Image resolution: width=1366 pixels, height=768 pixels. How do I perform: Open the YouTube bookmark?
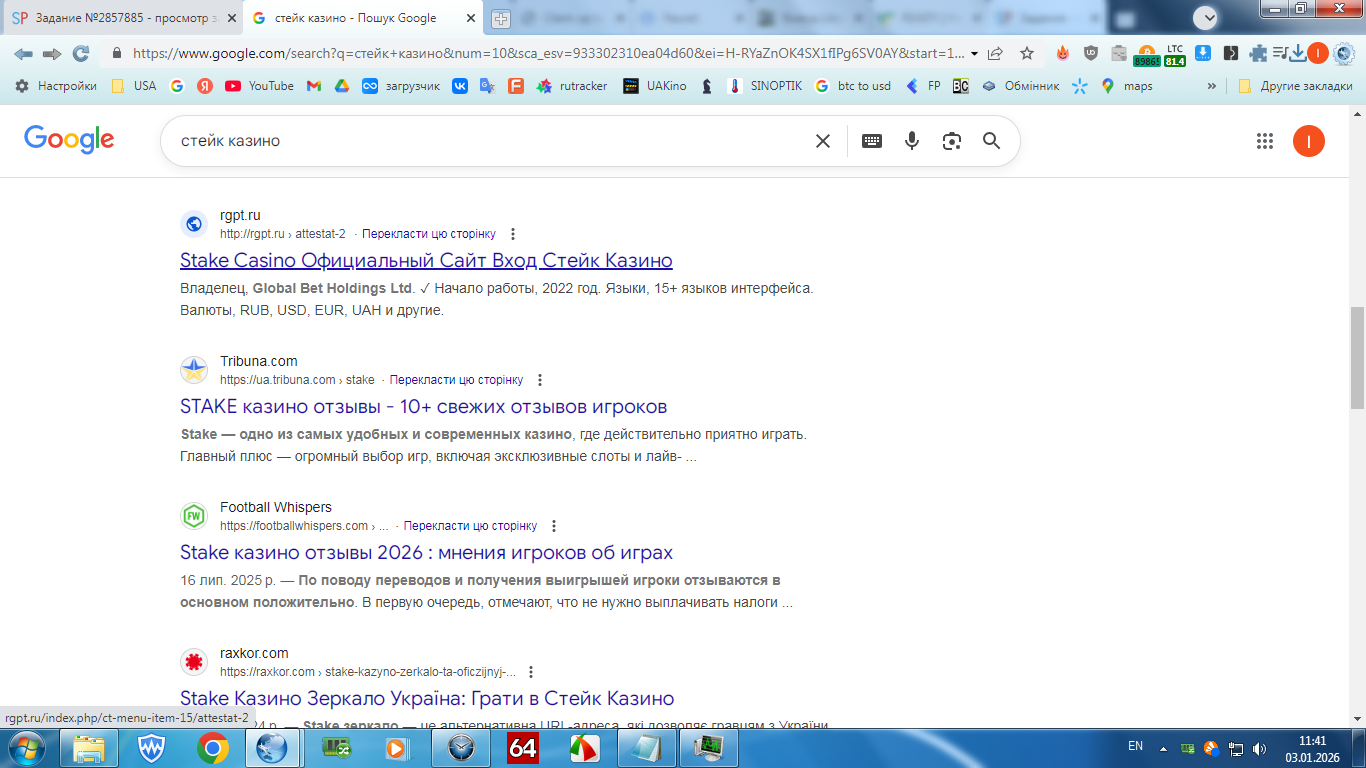[260, 86]
